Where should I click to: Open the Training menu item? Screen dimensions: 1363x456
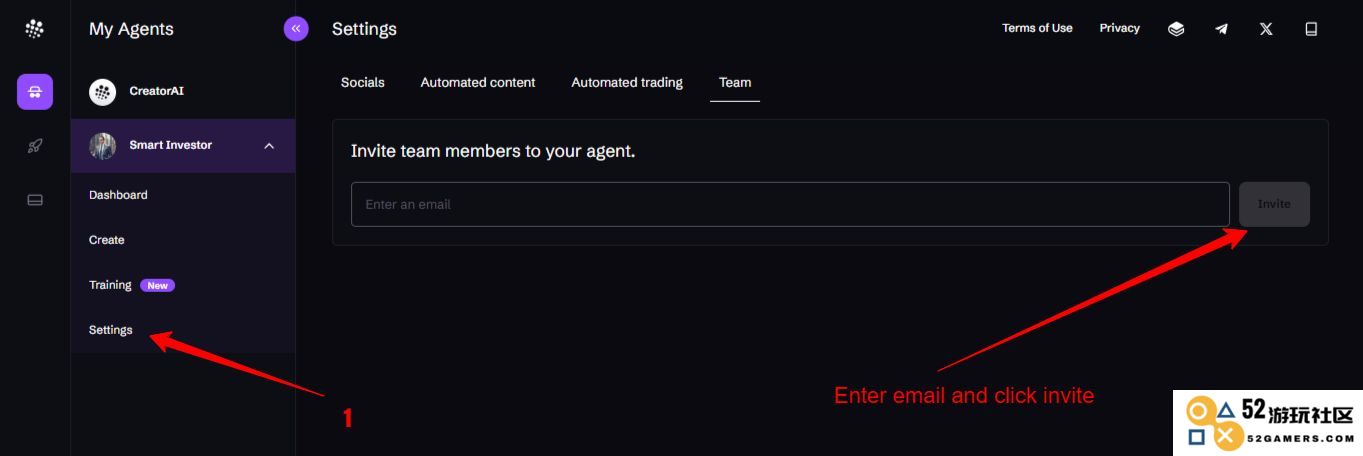pyautogui.click(x=110, y=285)
